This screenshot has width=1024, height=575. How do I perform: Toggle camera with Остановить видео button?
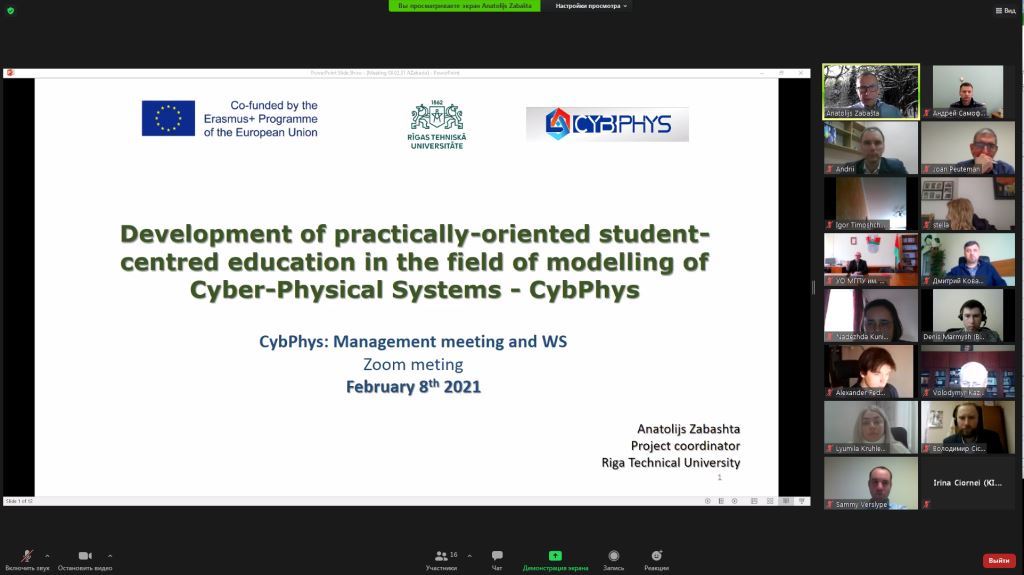(x=85, y=556)
